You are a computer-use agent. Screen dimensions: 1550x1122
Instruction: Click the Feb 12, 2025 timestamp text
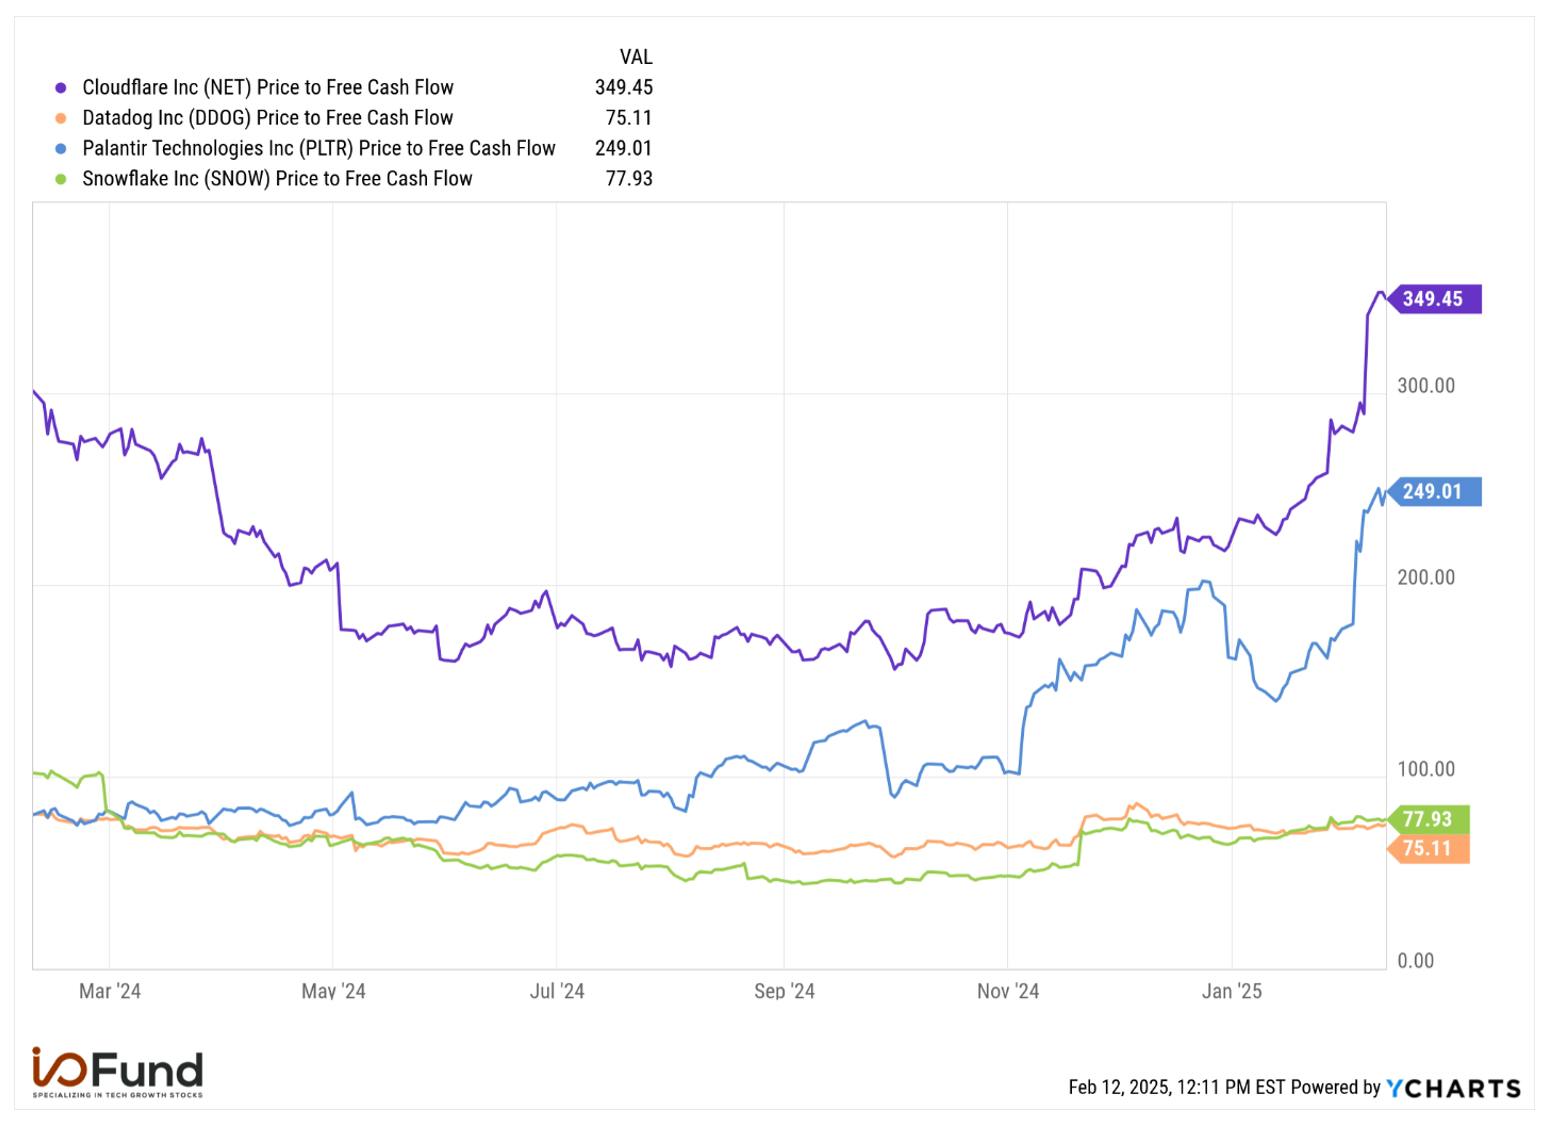tap(1176, 1088)
